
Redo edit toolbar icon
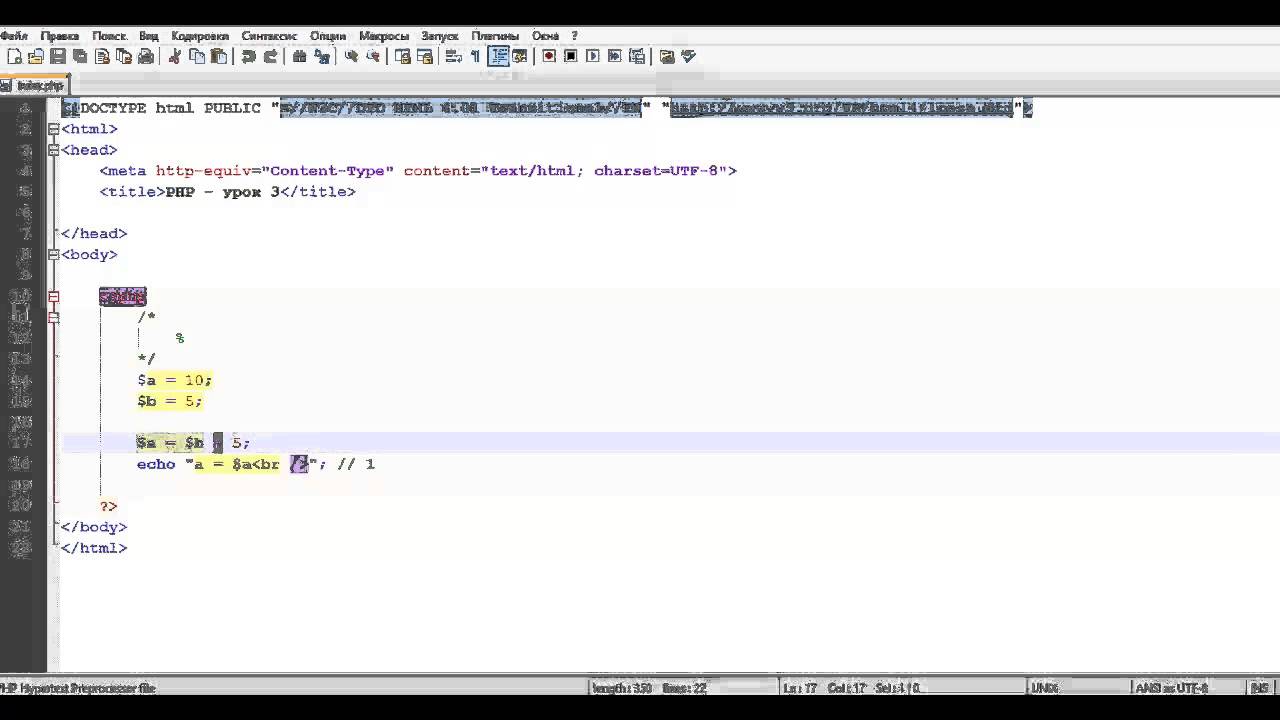click(x=270, y=57)
